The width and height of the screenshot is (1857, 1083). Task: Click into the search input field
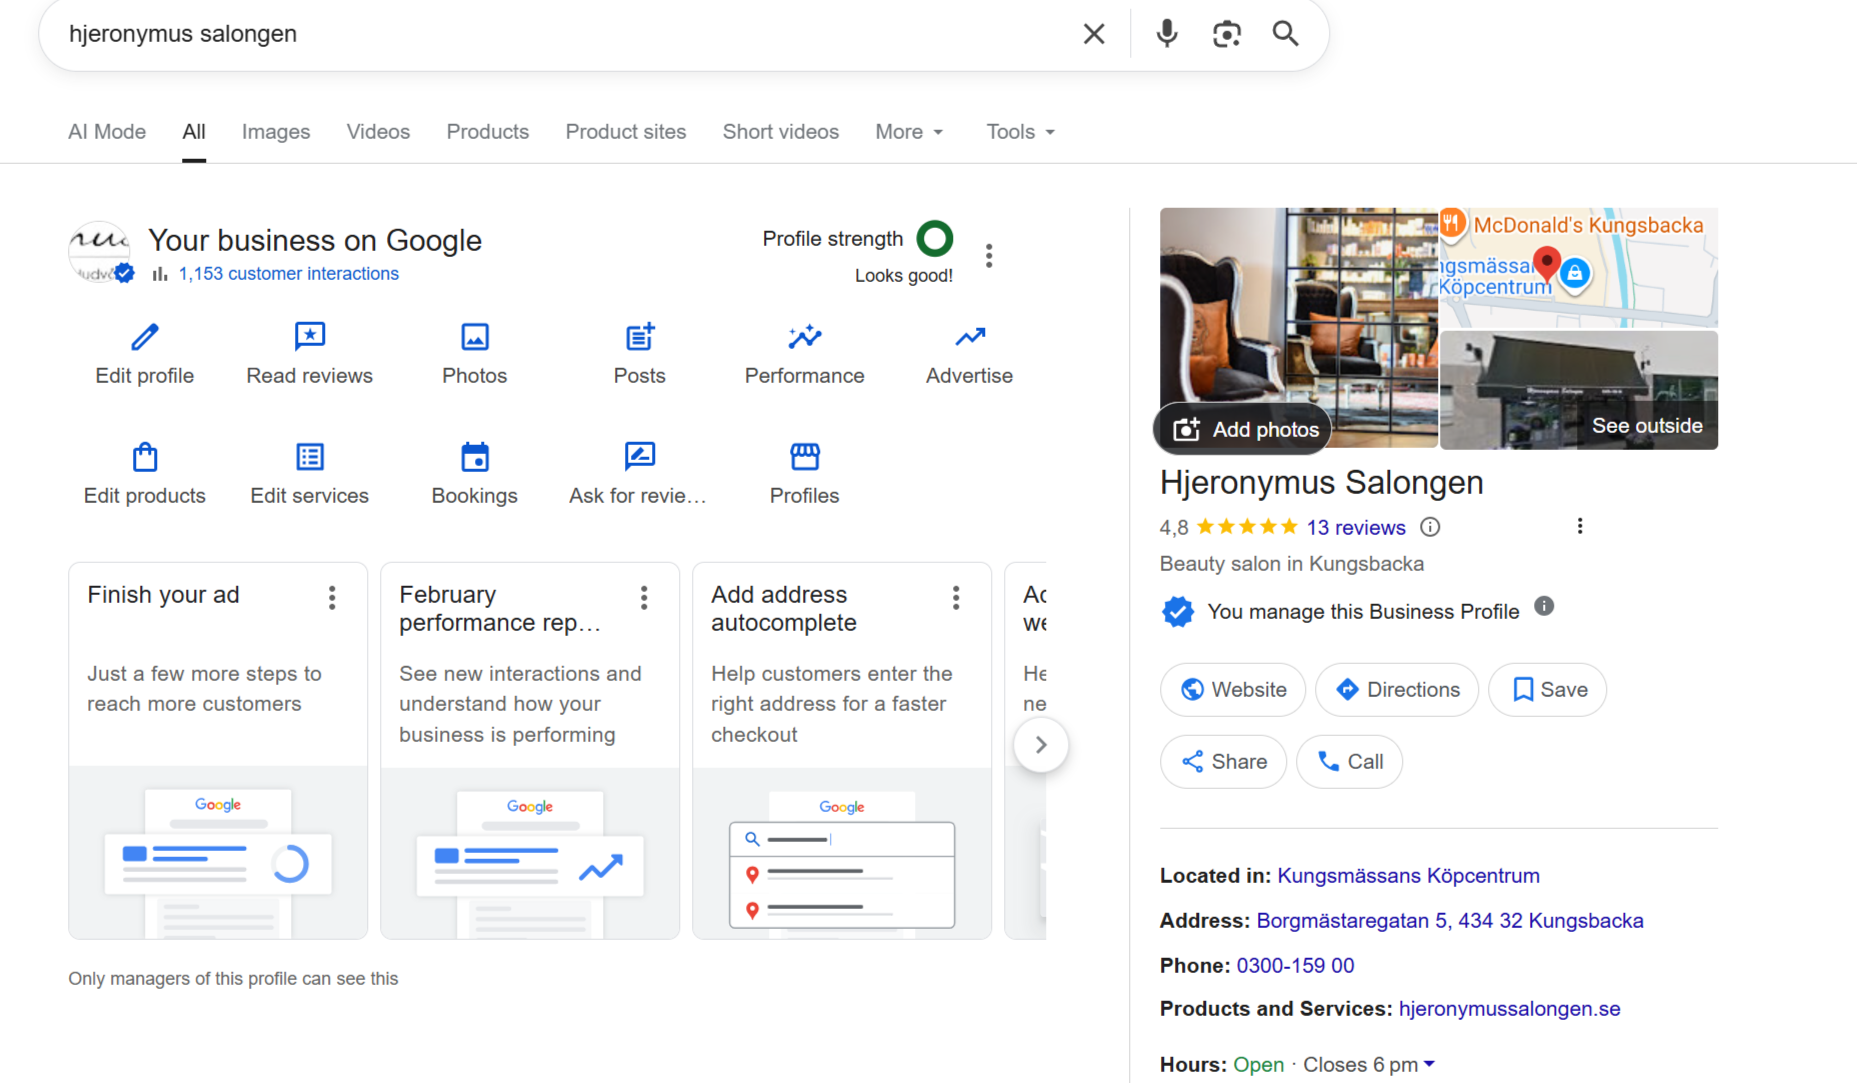560,34
